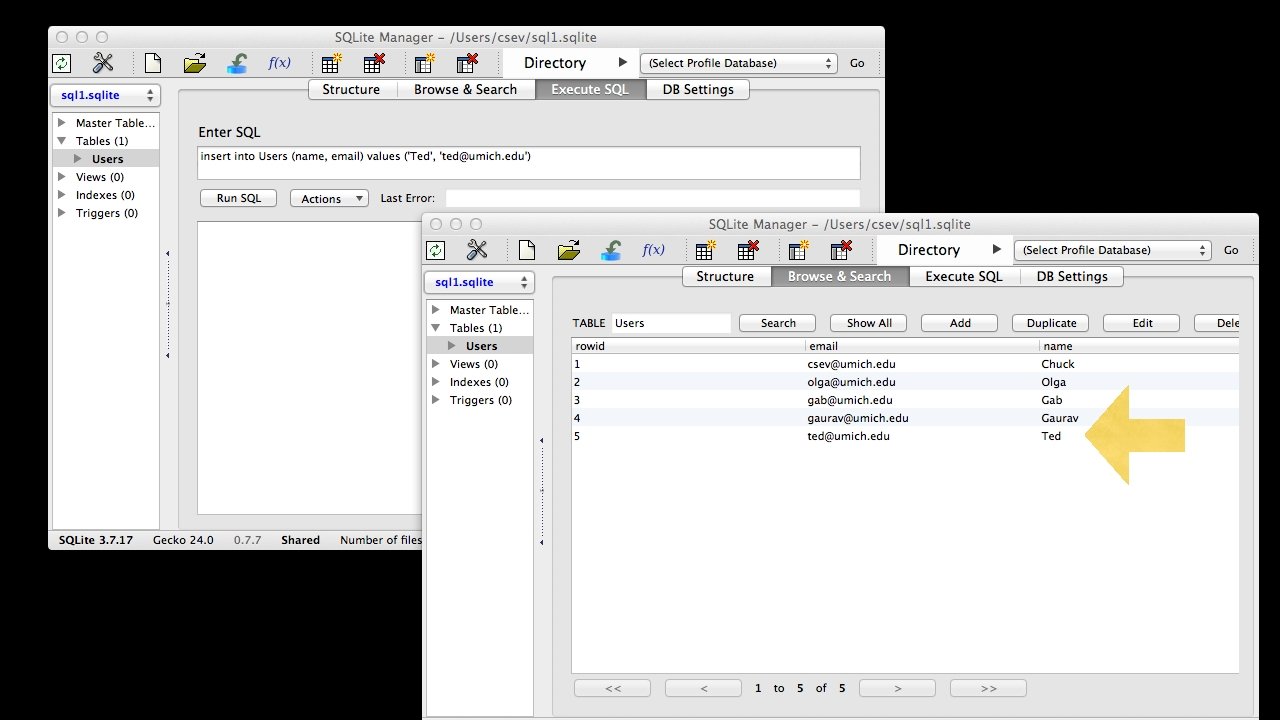Select the Users table in the front window tree
This screenshot has height=720, width=1280.
click(x=481, y=346)
